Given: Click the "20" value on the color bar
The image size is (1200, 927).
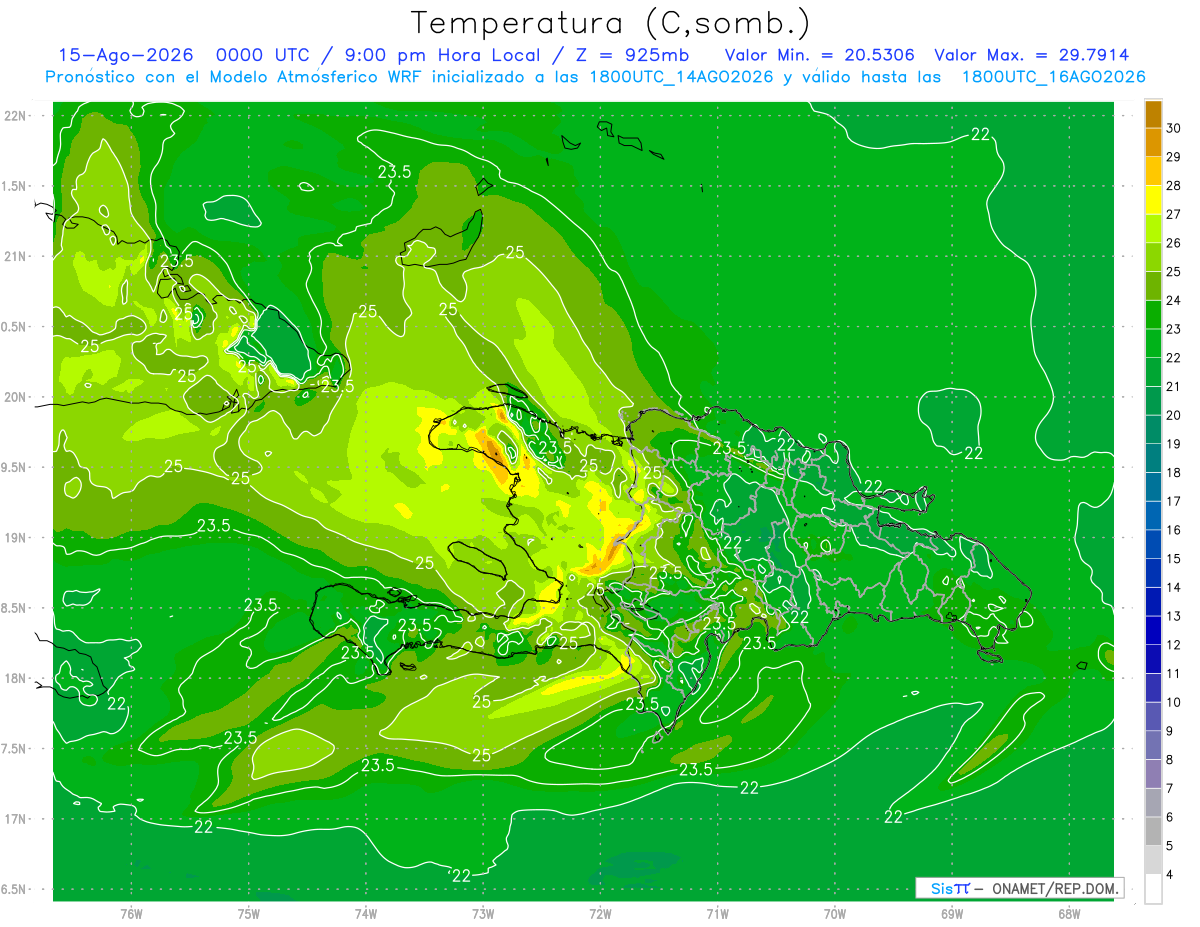Looking at the screenshot, I should coord(1173,415).
